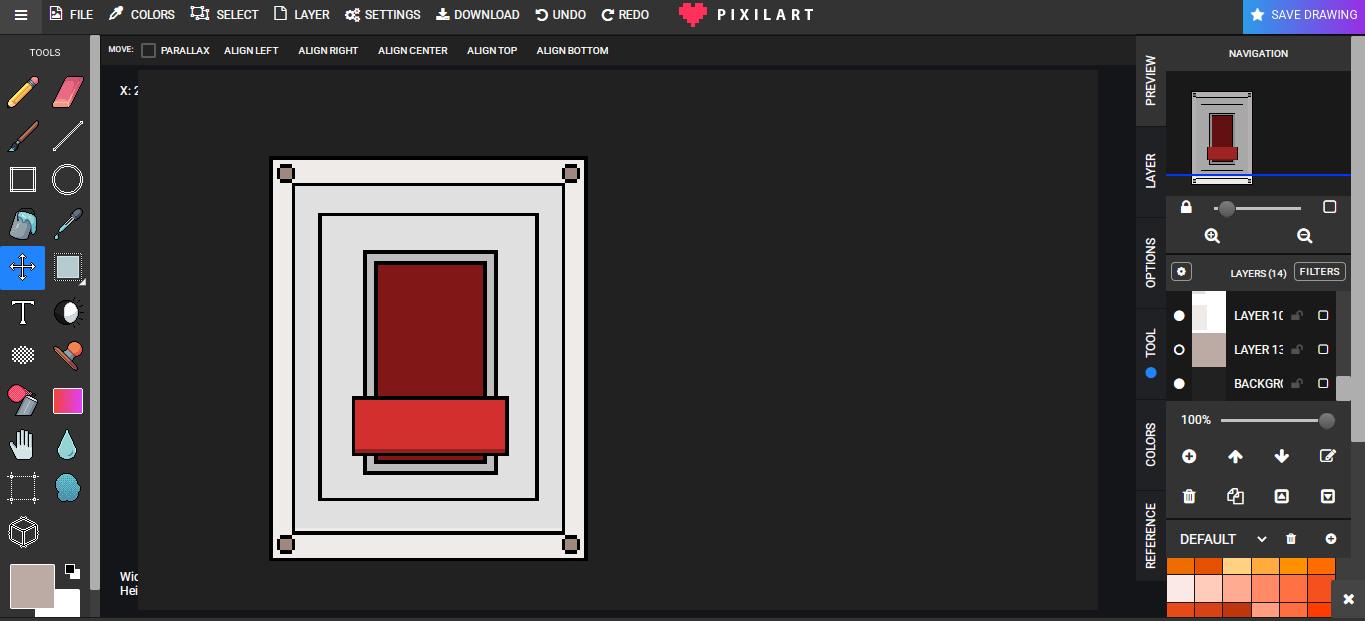This screenshot has height=621, width=1365.
Task: Open the File menu
Action: click(71, 15)
